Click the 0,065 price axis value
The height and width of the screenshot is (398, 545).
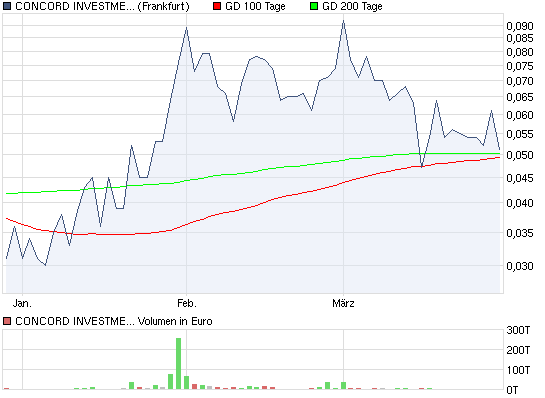point(520,97)
